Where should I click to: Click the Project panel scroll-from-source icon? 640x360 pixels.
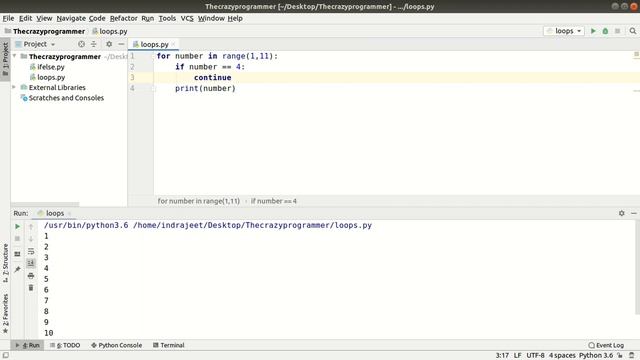[81, 44]
